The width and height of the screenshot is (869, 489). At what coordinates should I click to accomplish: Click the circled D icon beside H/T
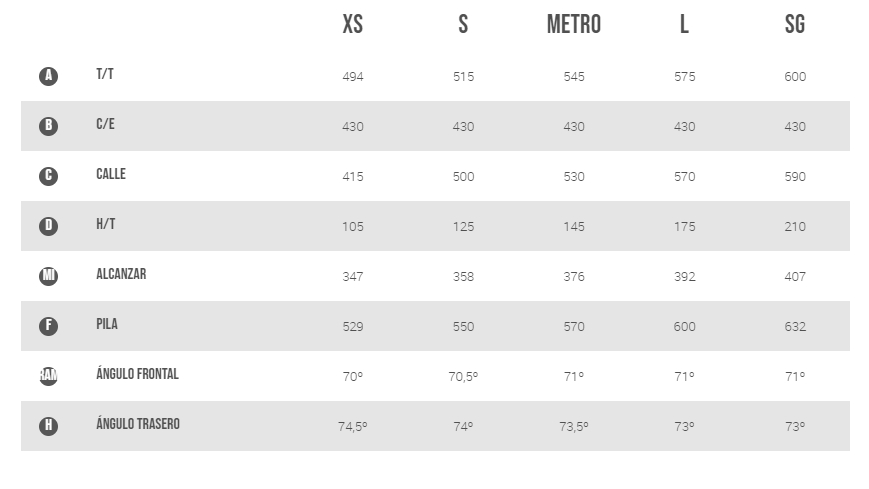coord(48,226)
